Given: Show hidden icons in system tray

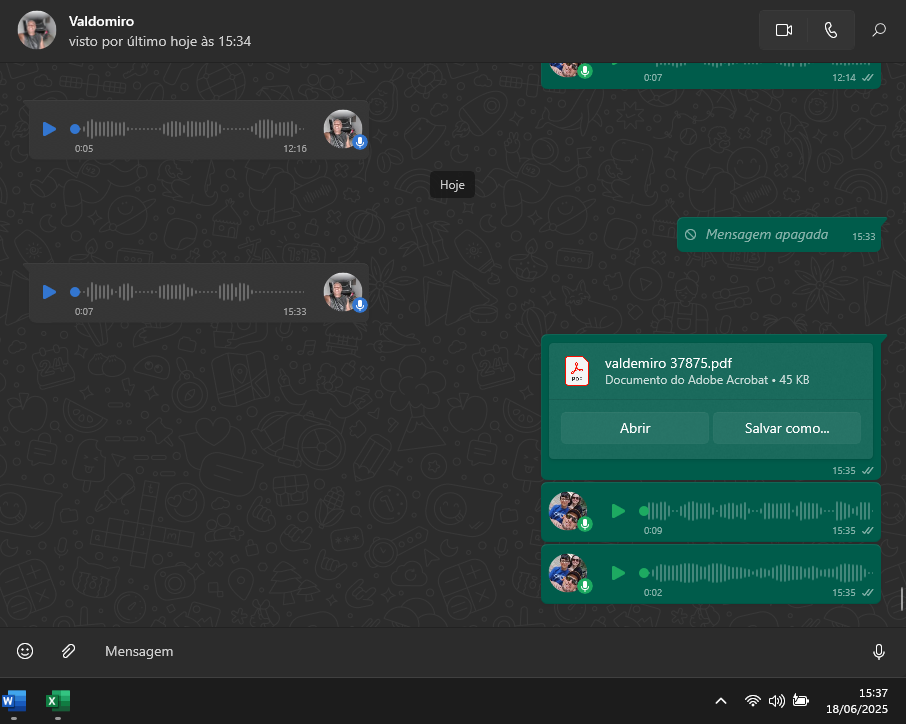Looking at the screenshot, I should click(720, 701).
